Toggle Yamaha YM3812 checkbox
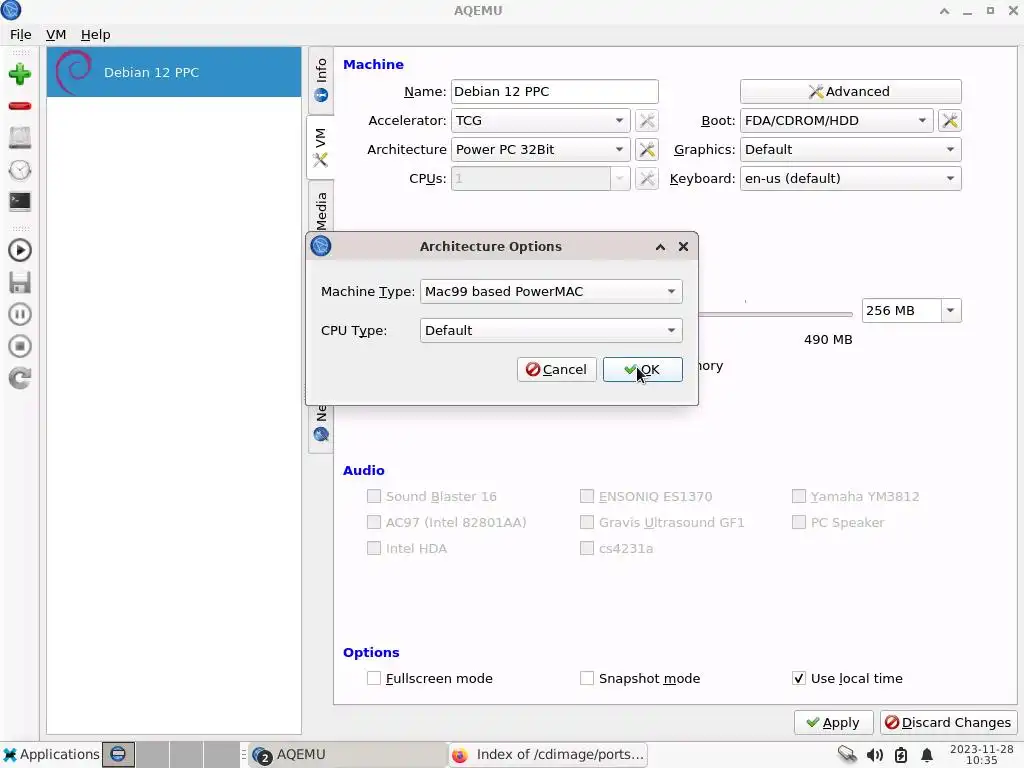 [x=799, y=496]
